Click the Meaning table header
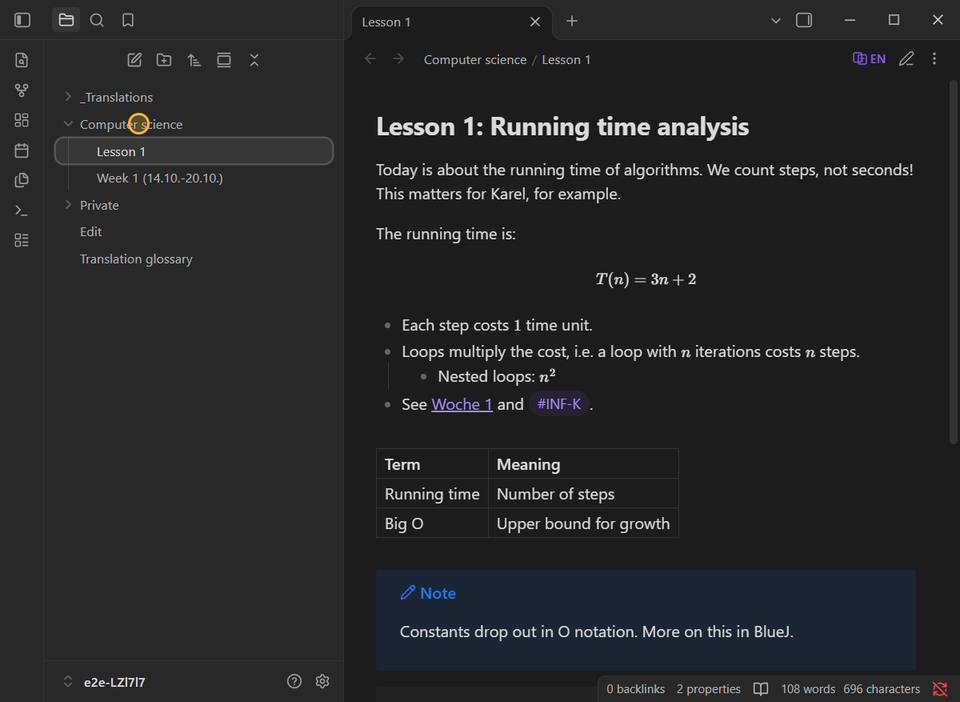 pyautogui.click(x=583, y=464)
